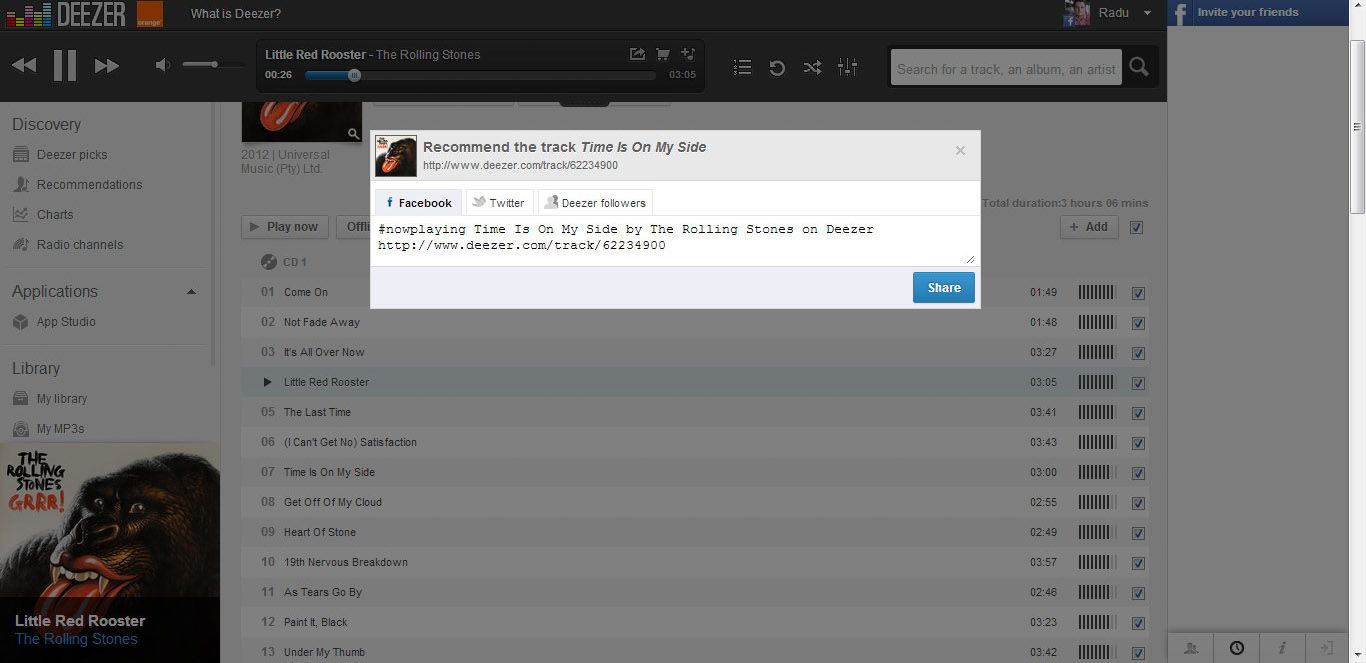Toggle checkbox for The Last Time
Image resolution: width=1366 pixels, height=663 pixels.
coord(1138,413)
